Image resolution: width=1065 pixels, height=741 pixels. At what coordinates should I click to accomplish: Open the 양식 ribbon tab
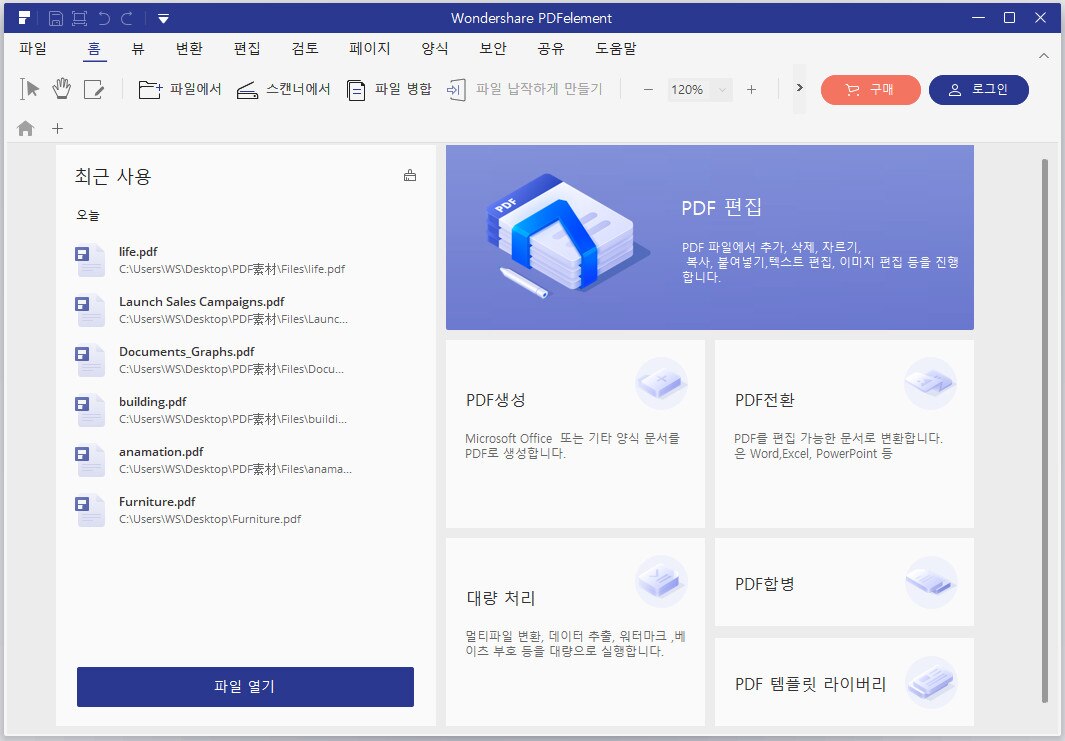coord(435,48)
